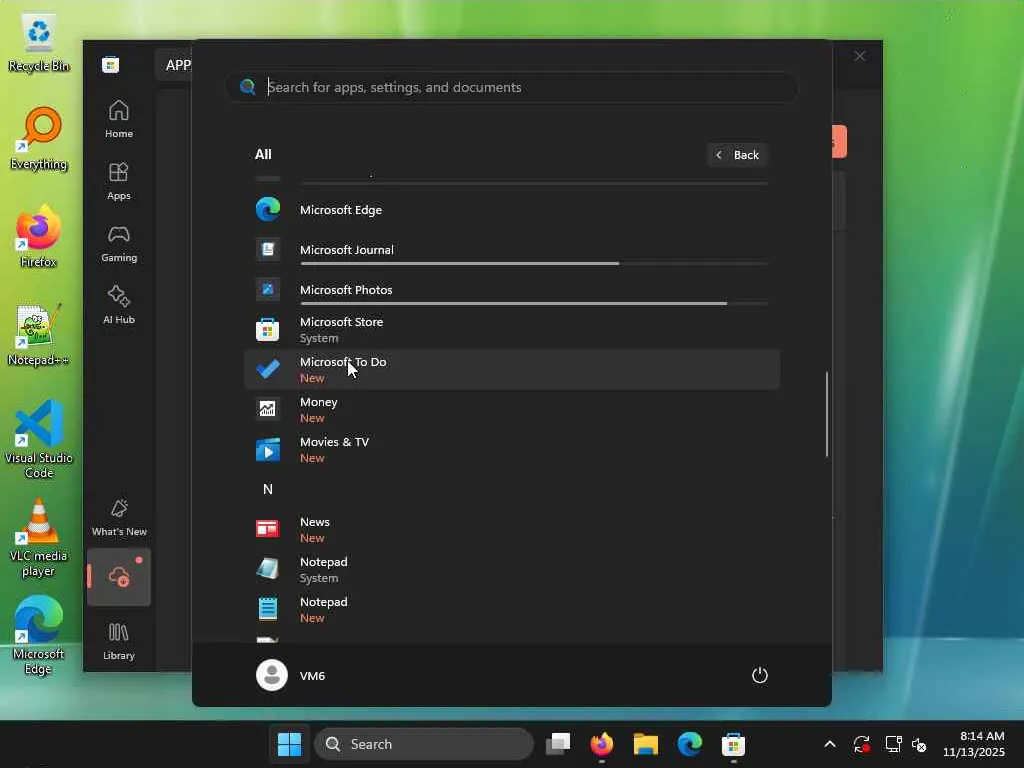Screen dimensions: 1024x768
Task: Click the All apps list scrollbar
Action: (x=827, y=414)
